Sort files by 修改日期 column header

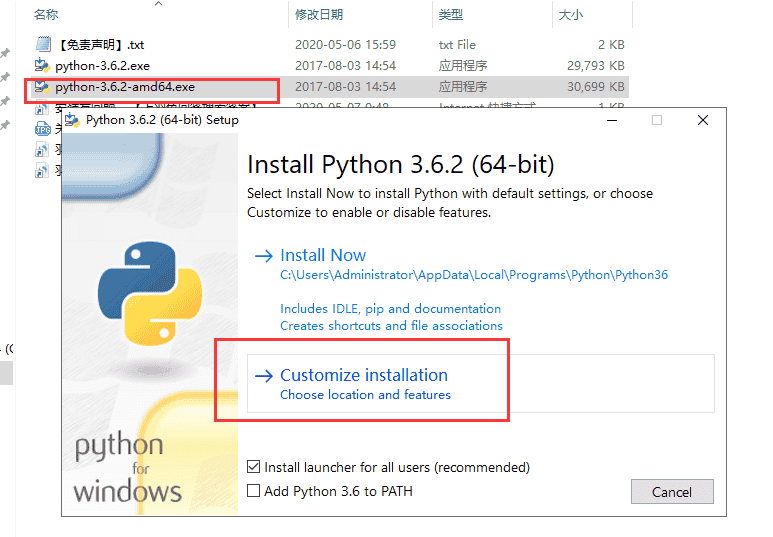[319, 15]
